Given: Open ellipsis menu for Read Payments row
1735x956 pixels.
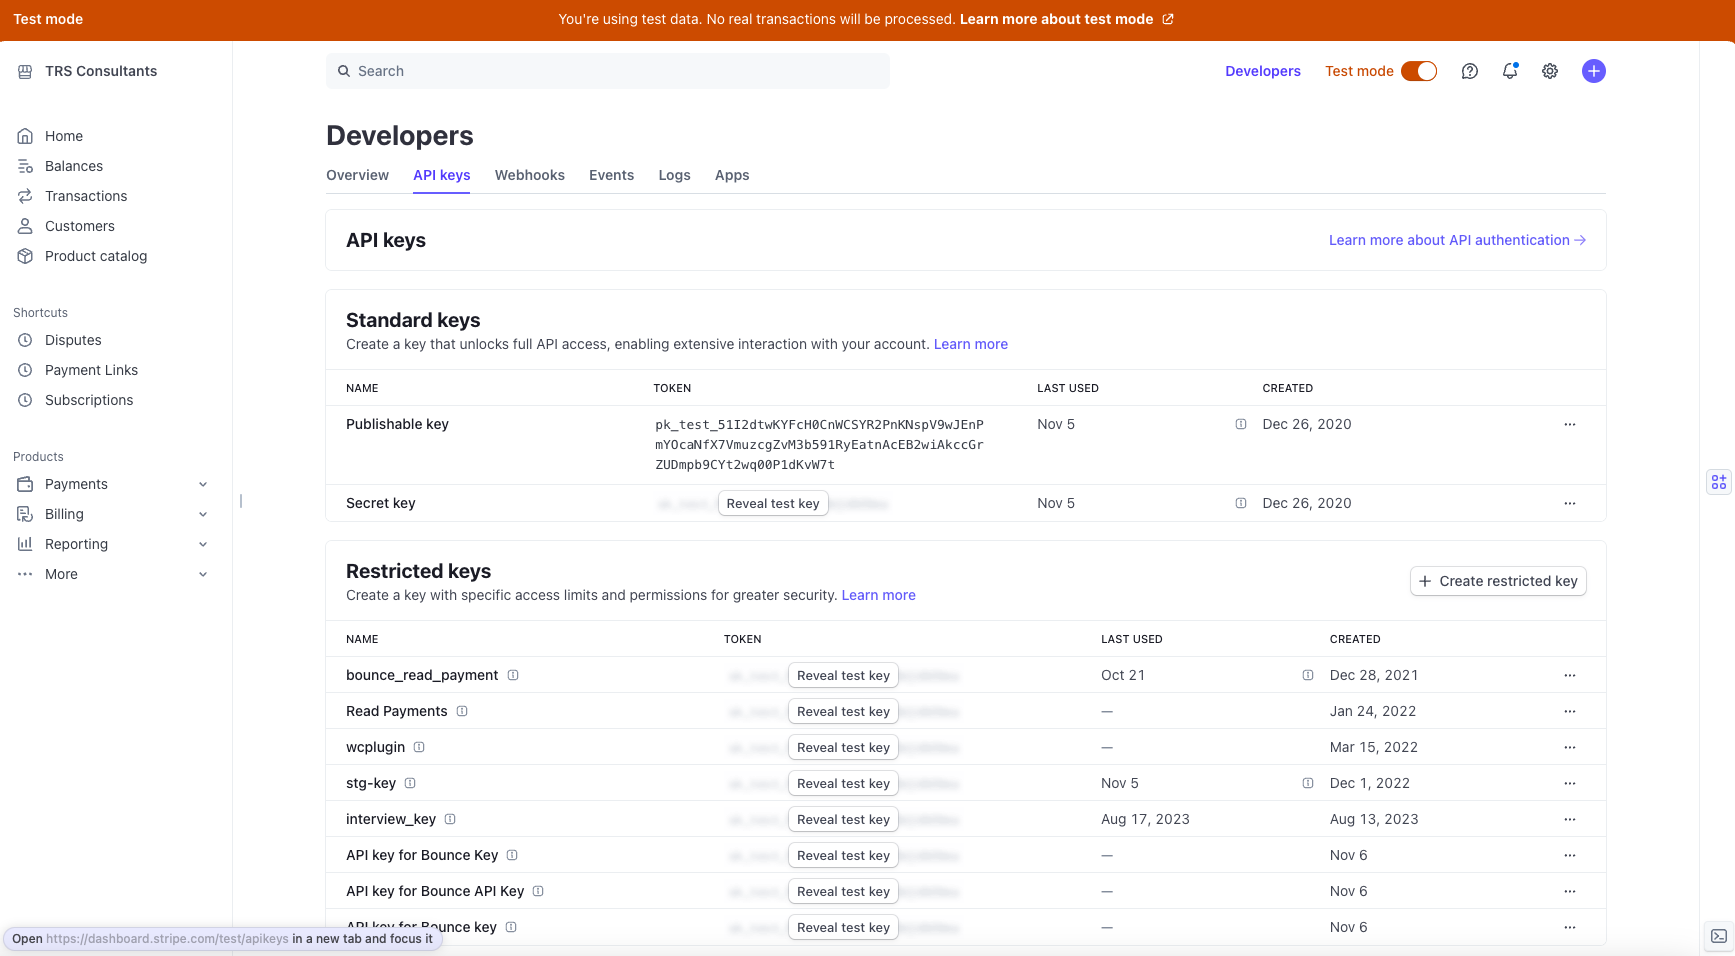Looking at the screenshot, I should [x=1570, y=711].
